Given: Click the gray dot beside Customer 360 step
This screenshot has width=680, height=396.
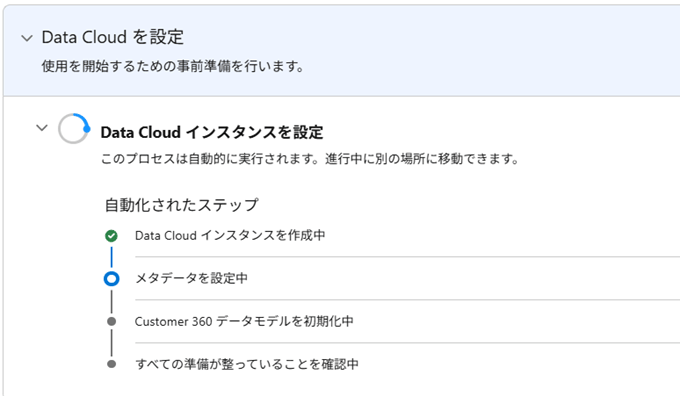Looking at the screenshot, I should coord(111,321).
